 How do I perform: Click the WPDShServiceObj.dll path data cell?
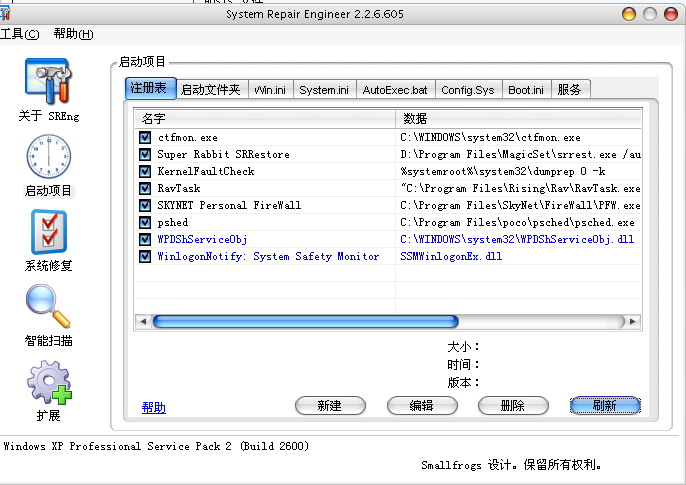tap(517, 240)
